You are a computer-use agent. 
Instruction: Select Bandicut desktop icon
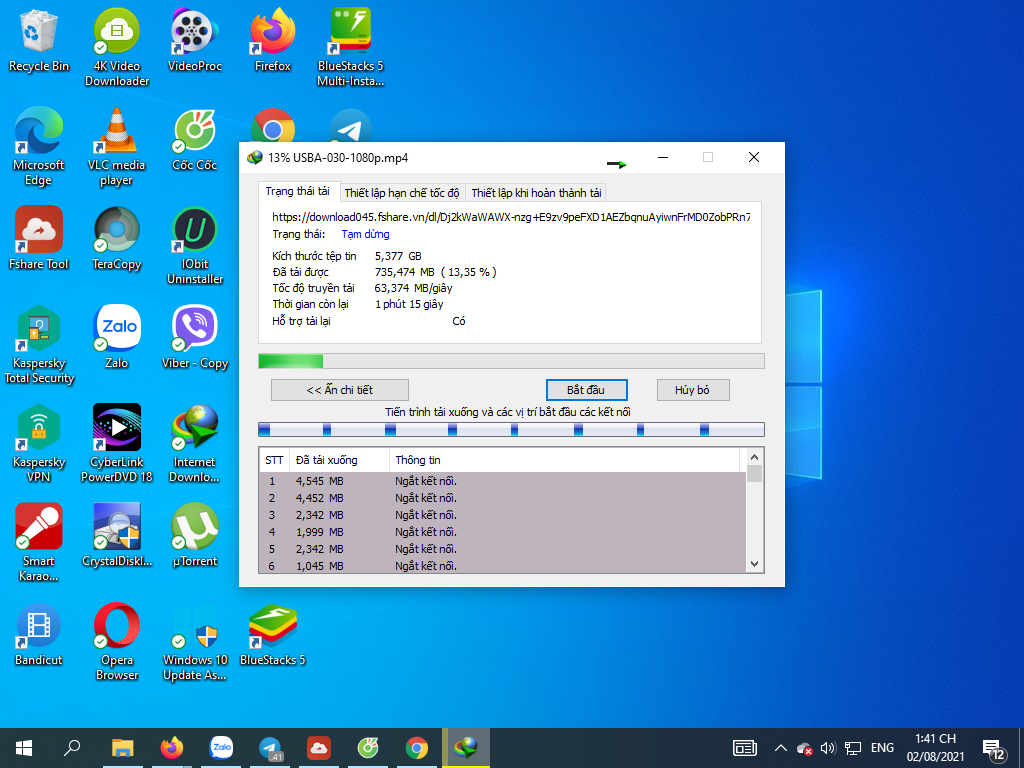pyautogui.click(x=39, y=635)
